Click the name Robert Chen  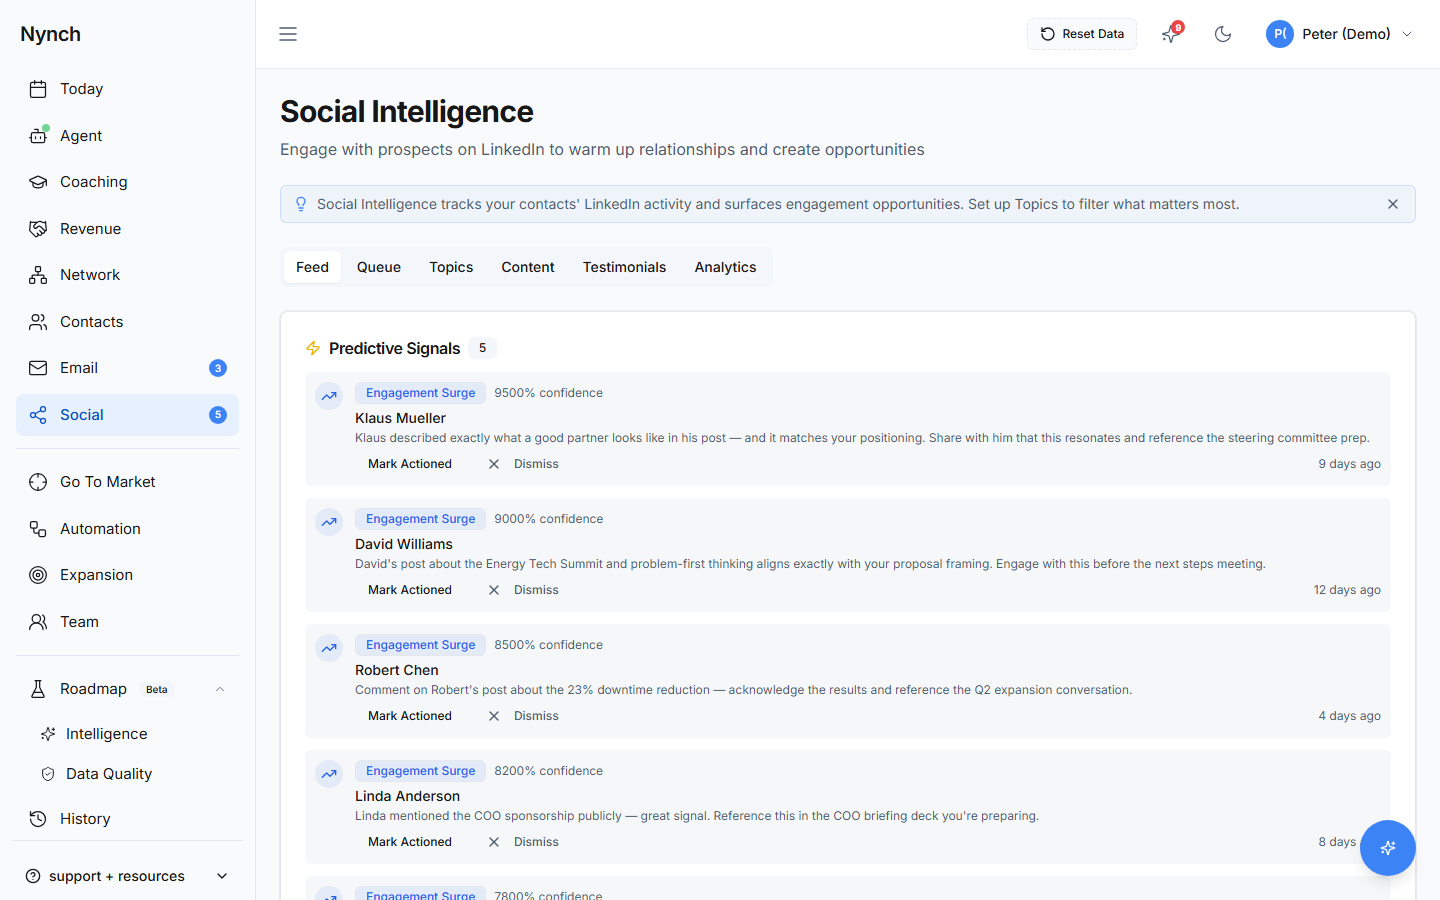pos(397,670)
